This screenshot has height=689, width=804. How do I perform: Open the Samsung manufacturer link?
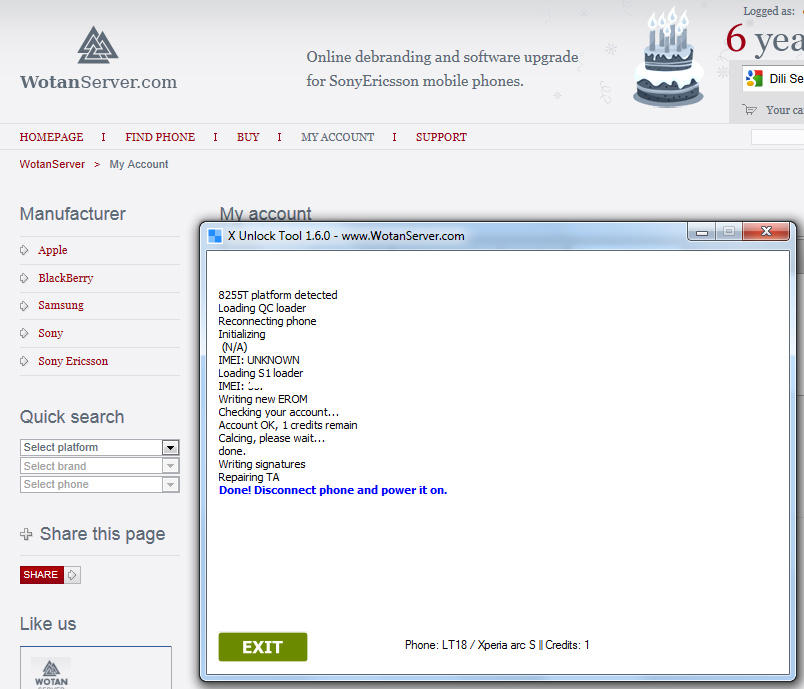[x=61, y=306]
